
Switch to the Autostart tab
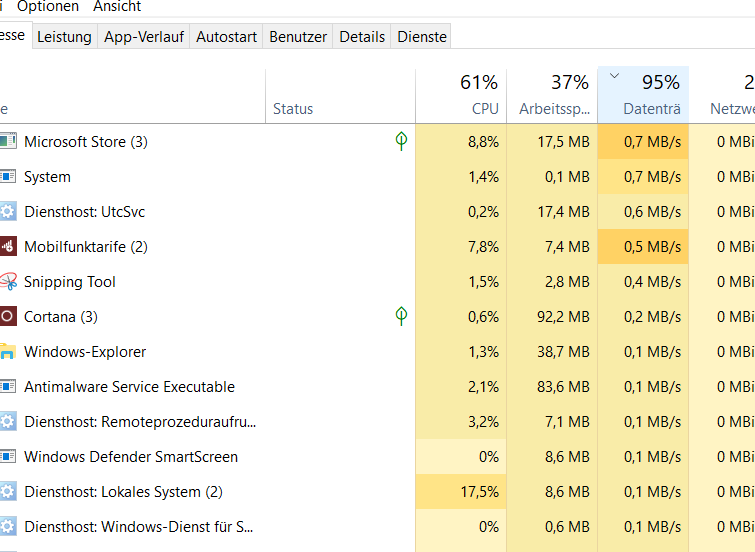coord(226,37)
